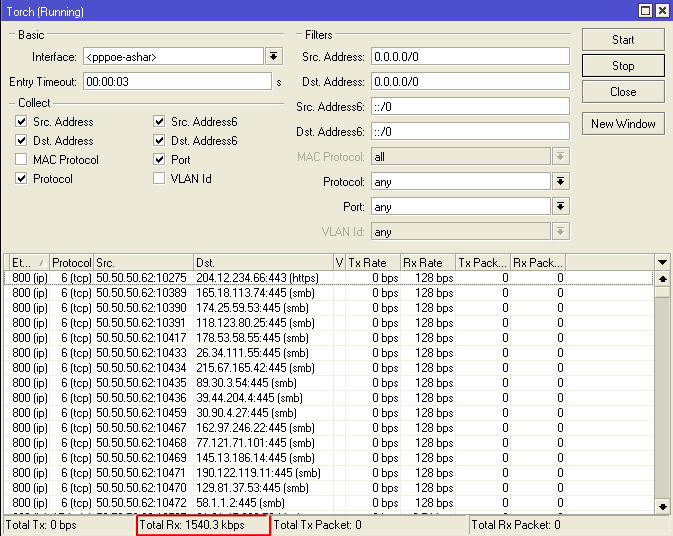Select row with source 50.50.50.62:10467
Screen dimensions: 673x536
point(328,428)
